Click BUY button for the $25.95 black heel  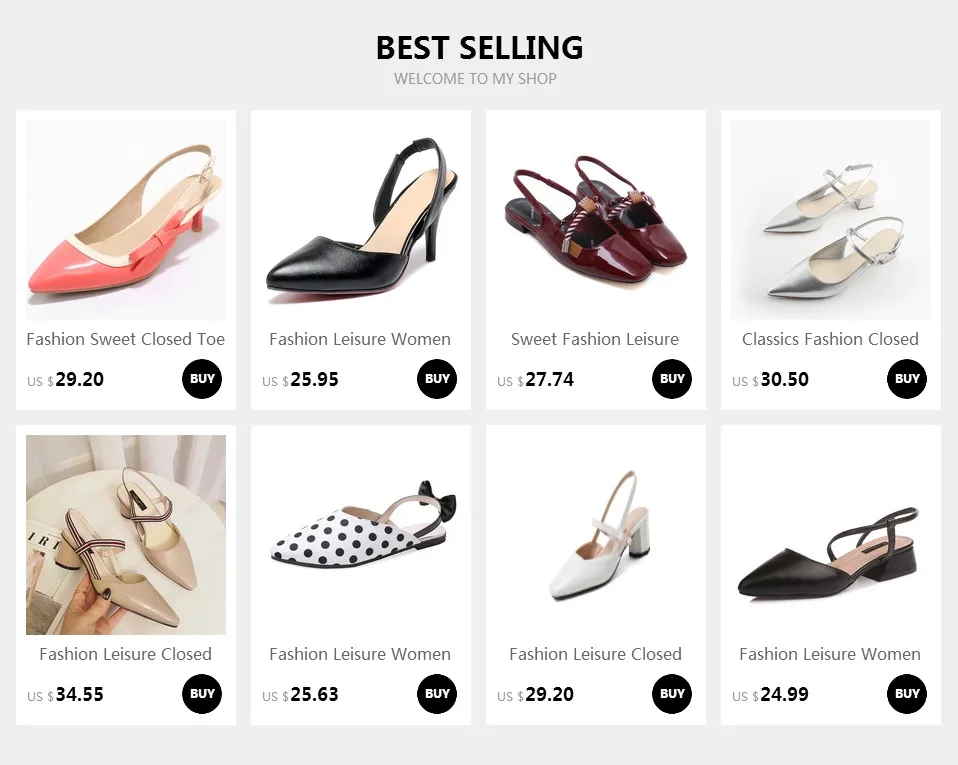click(437, 379)
